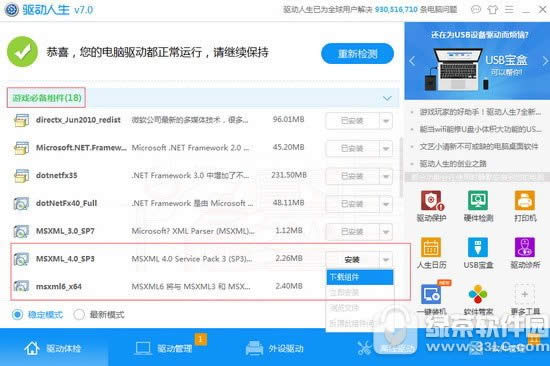This screenshot has width=550, height=366.
Task: Open the 驱动保护 shield tool
Action: (431, 201)
